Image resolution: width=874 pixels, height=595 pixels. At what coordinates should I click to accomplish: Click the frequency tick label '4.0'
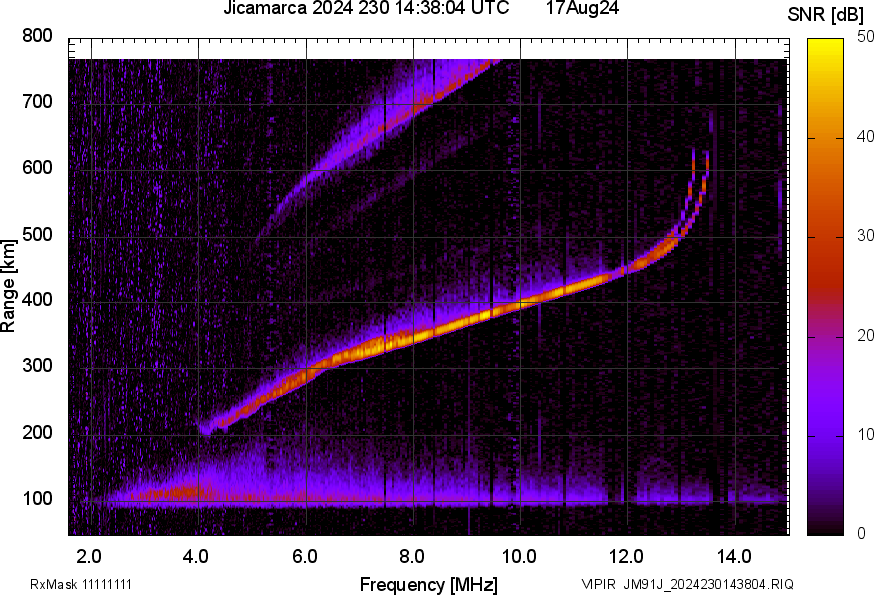click(196, 556)
